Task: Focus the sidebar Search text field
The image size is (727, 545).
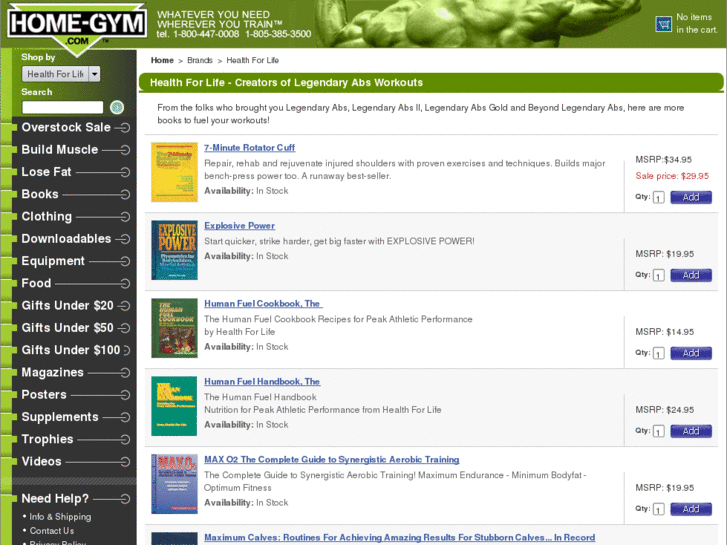Action: (x=63, y=107)
